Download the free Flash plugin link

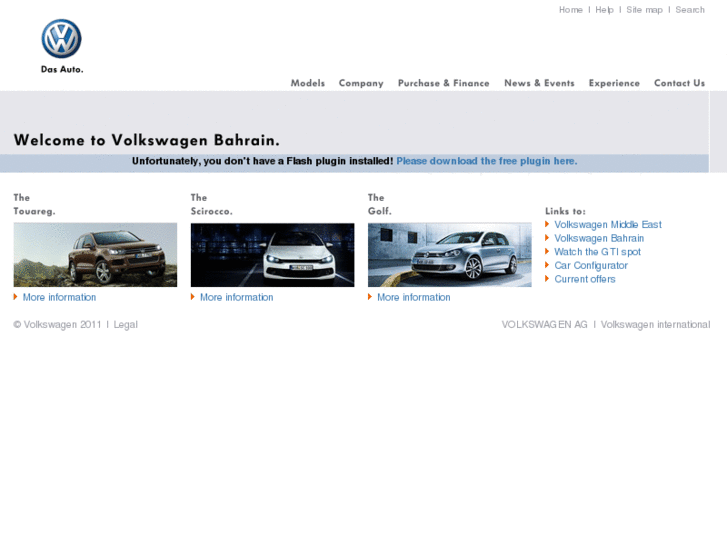click(x=487, y=161)
